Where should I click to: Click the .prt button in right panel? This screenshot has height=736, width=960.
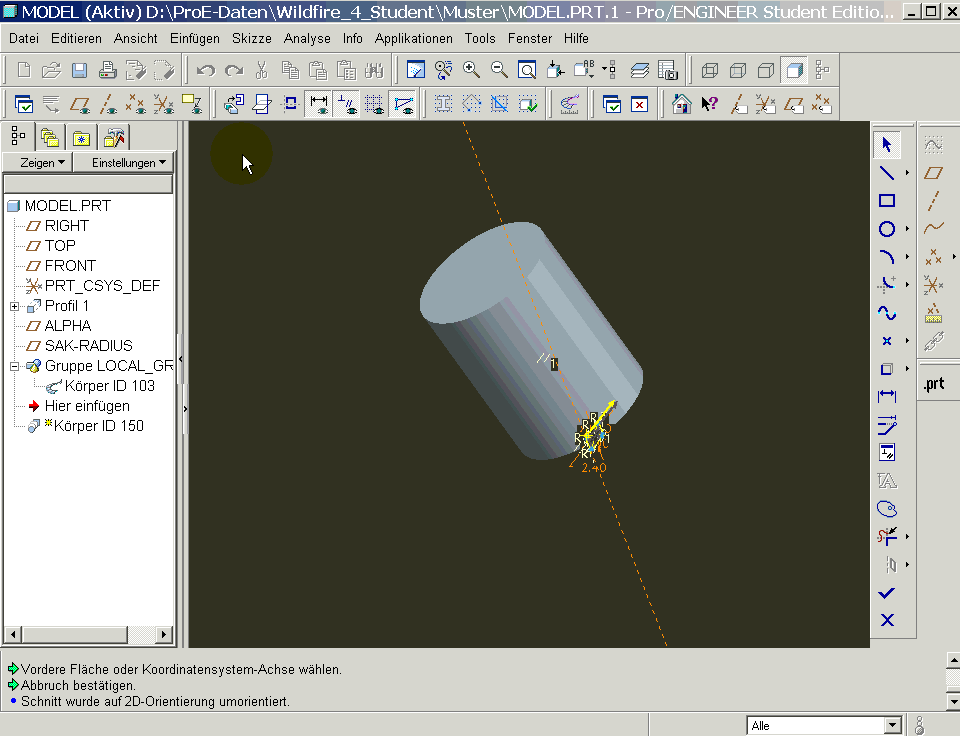934,384
